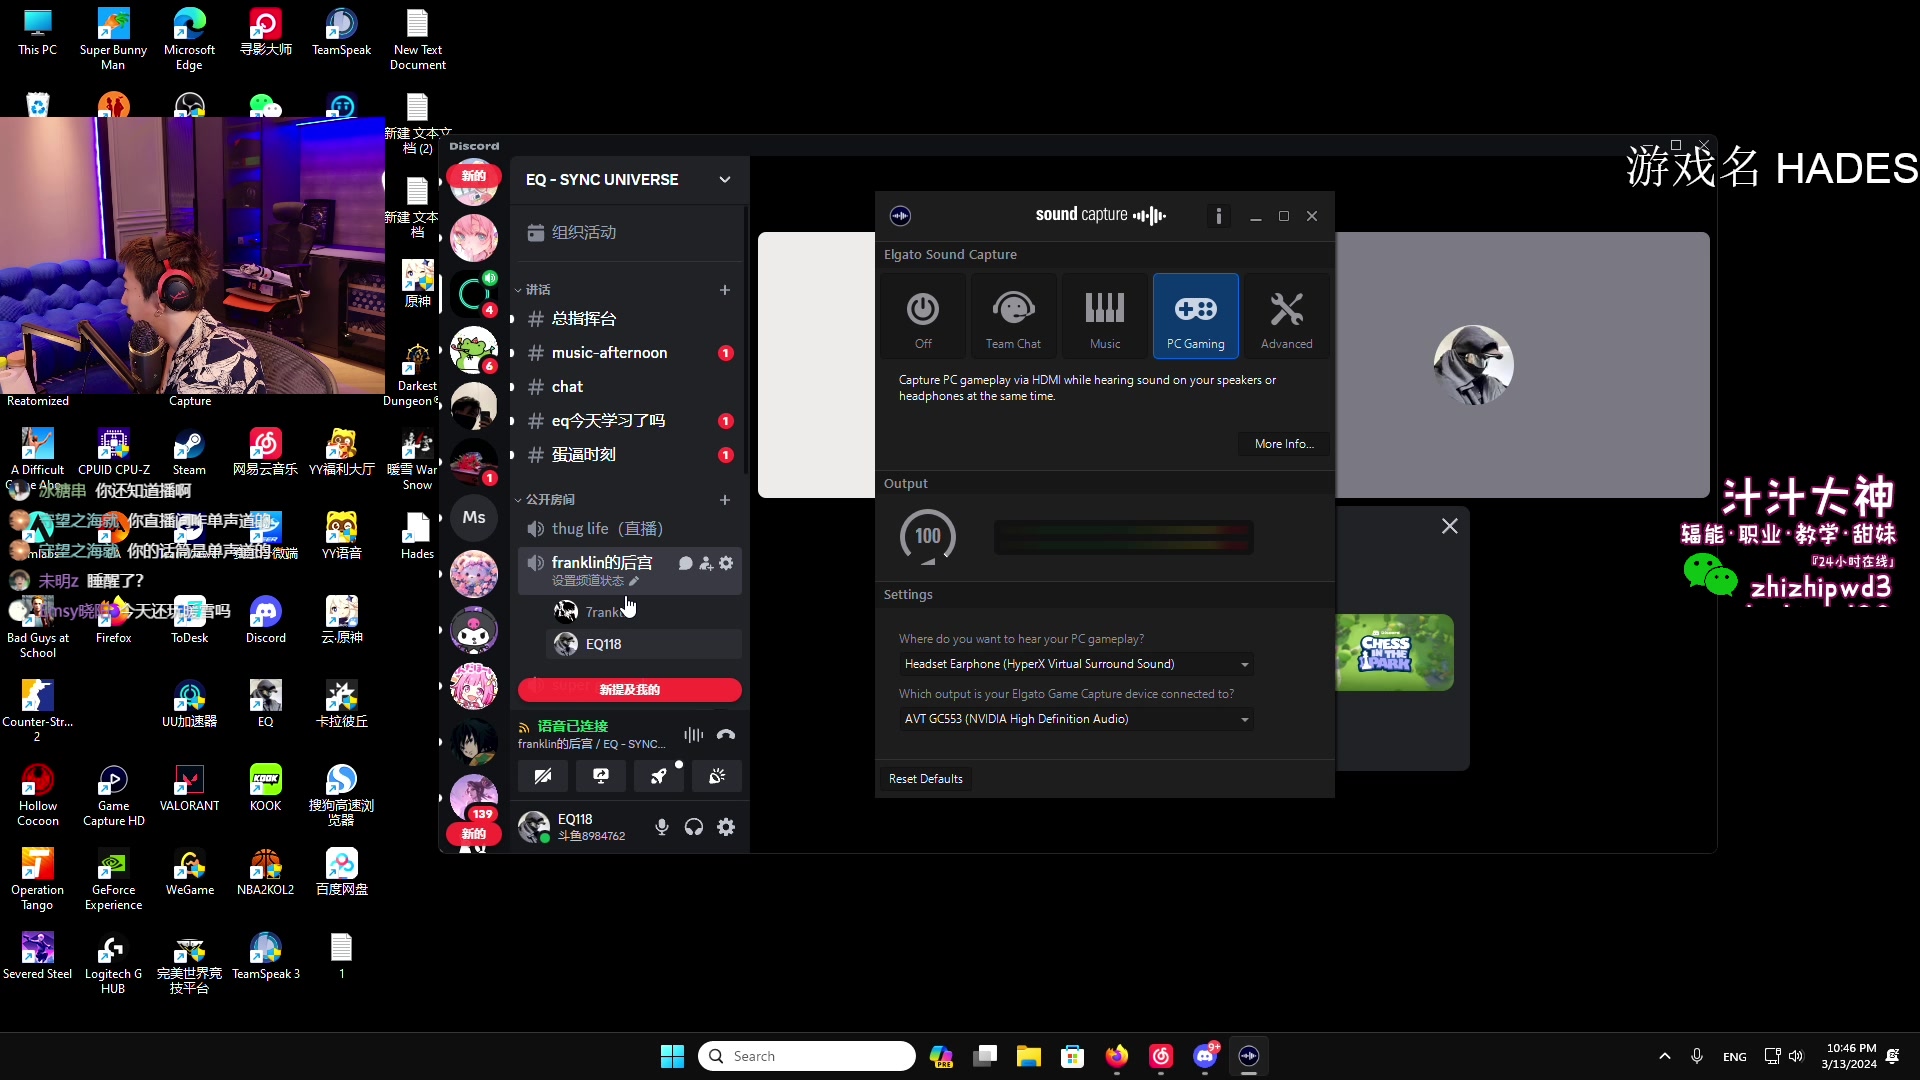Open TeamSpeak 3 desktop shortcut
1920x1080 pixels.
coord(265,956)
